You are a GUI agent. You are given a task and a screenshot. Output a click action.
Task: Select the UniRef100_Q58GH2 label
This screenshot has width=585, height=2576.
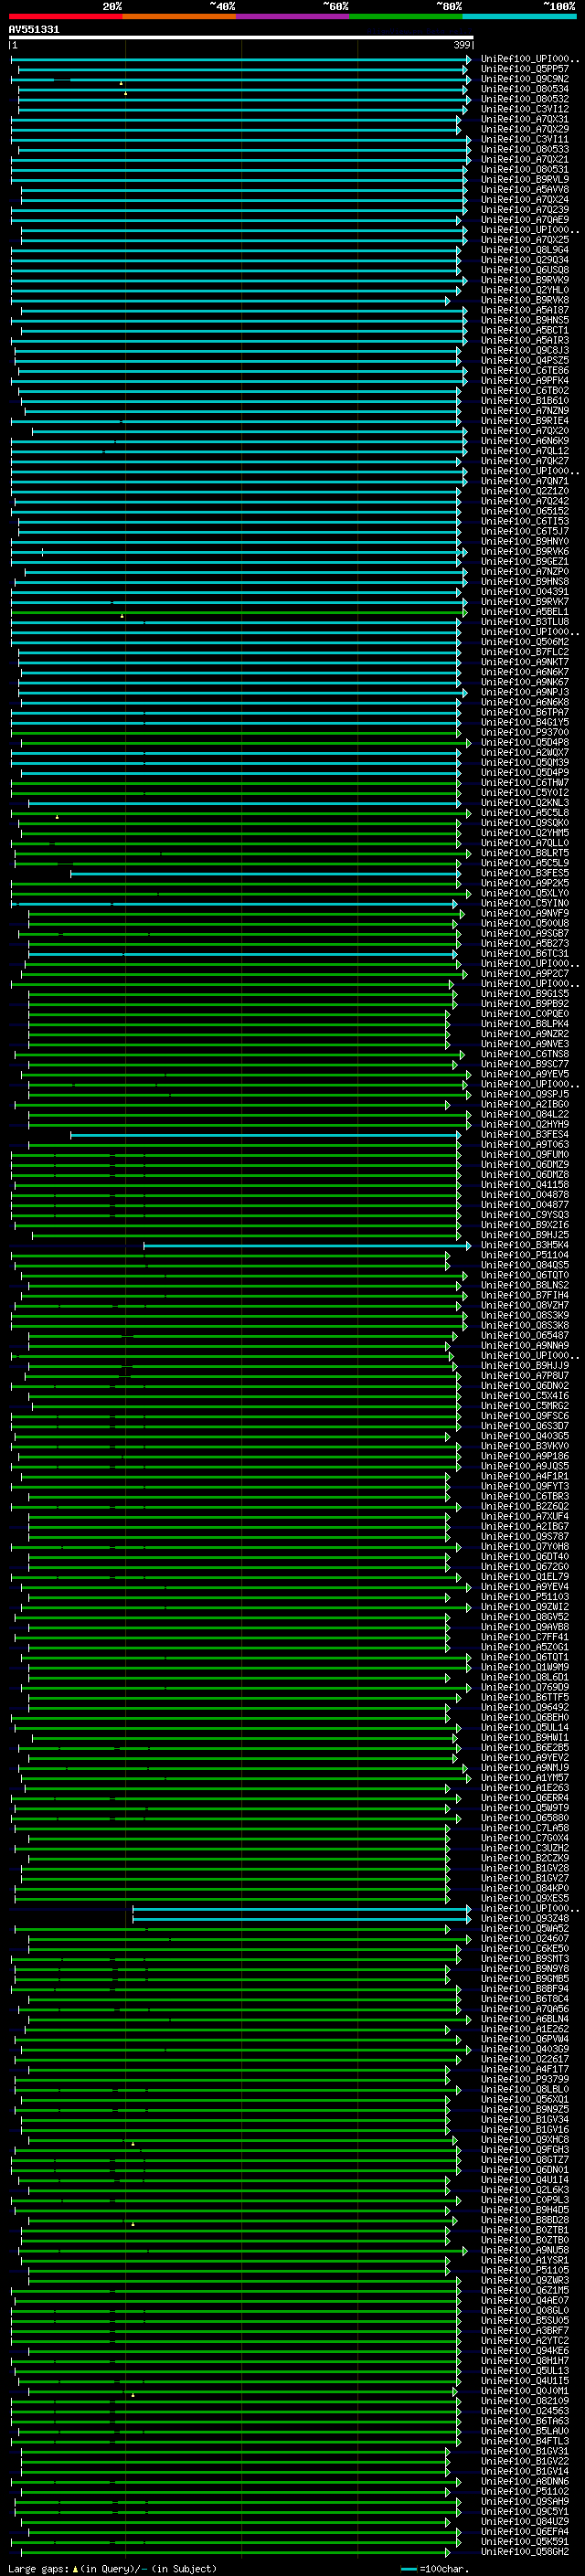coord(524,2551)
